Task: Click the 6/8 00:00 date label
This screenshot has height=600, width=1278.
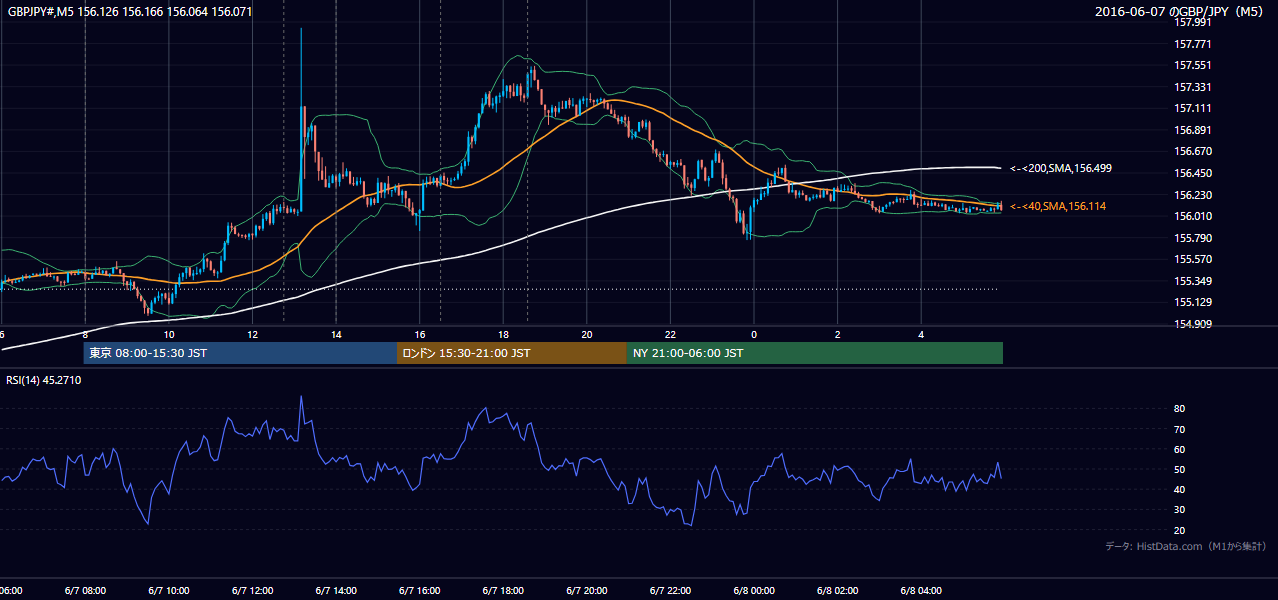Action: coord(754,591)
